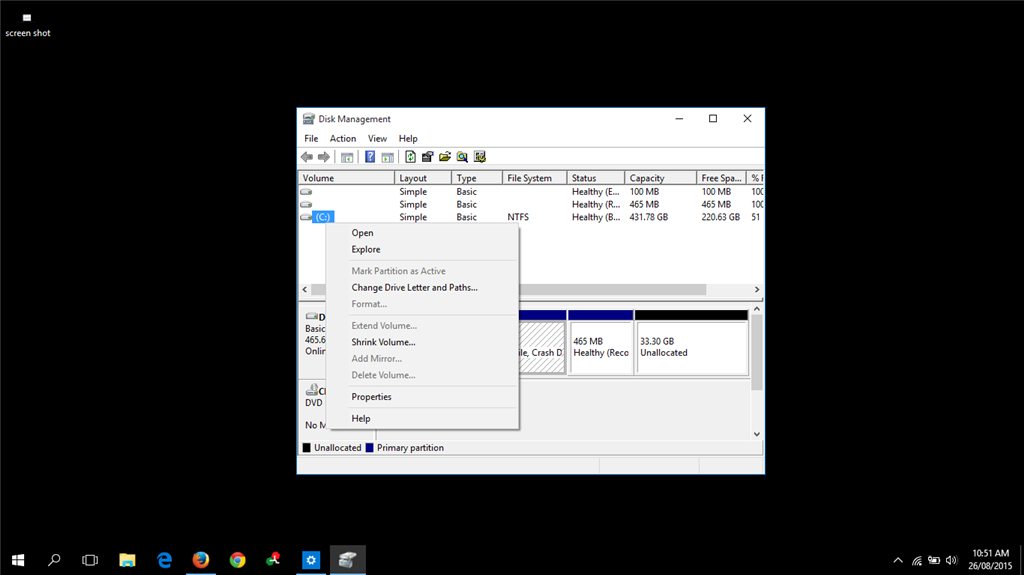Select Shrink Volume... in the context menu
The height and width of the screenshot is (575, 1024).
click(423, 342)
